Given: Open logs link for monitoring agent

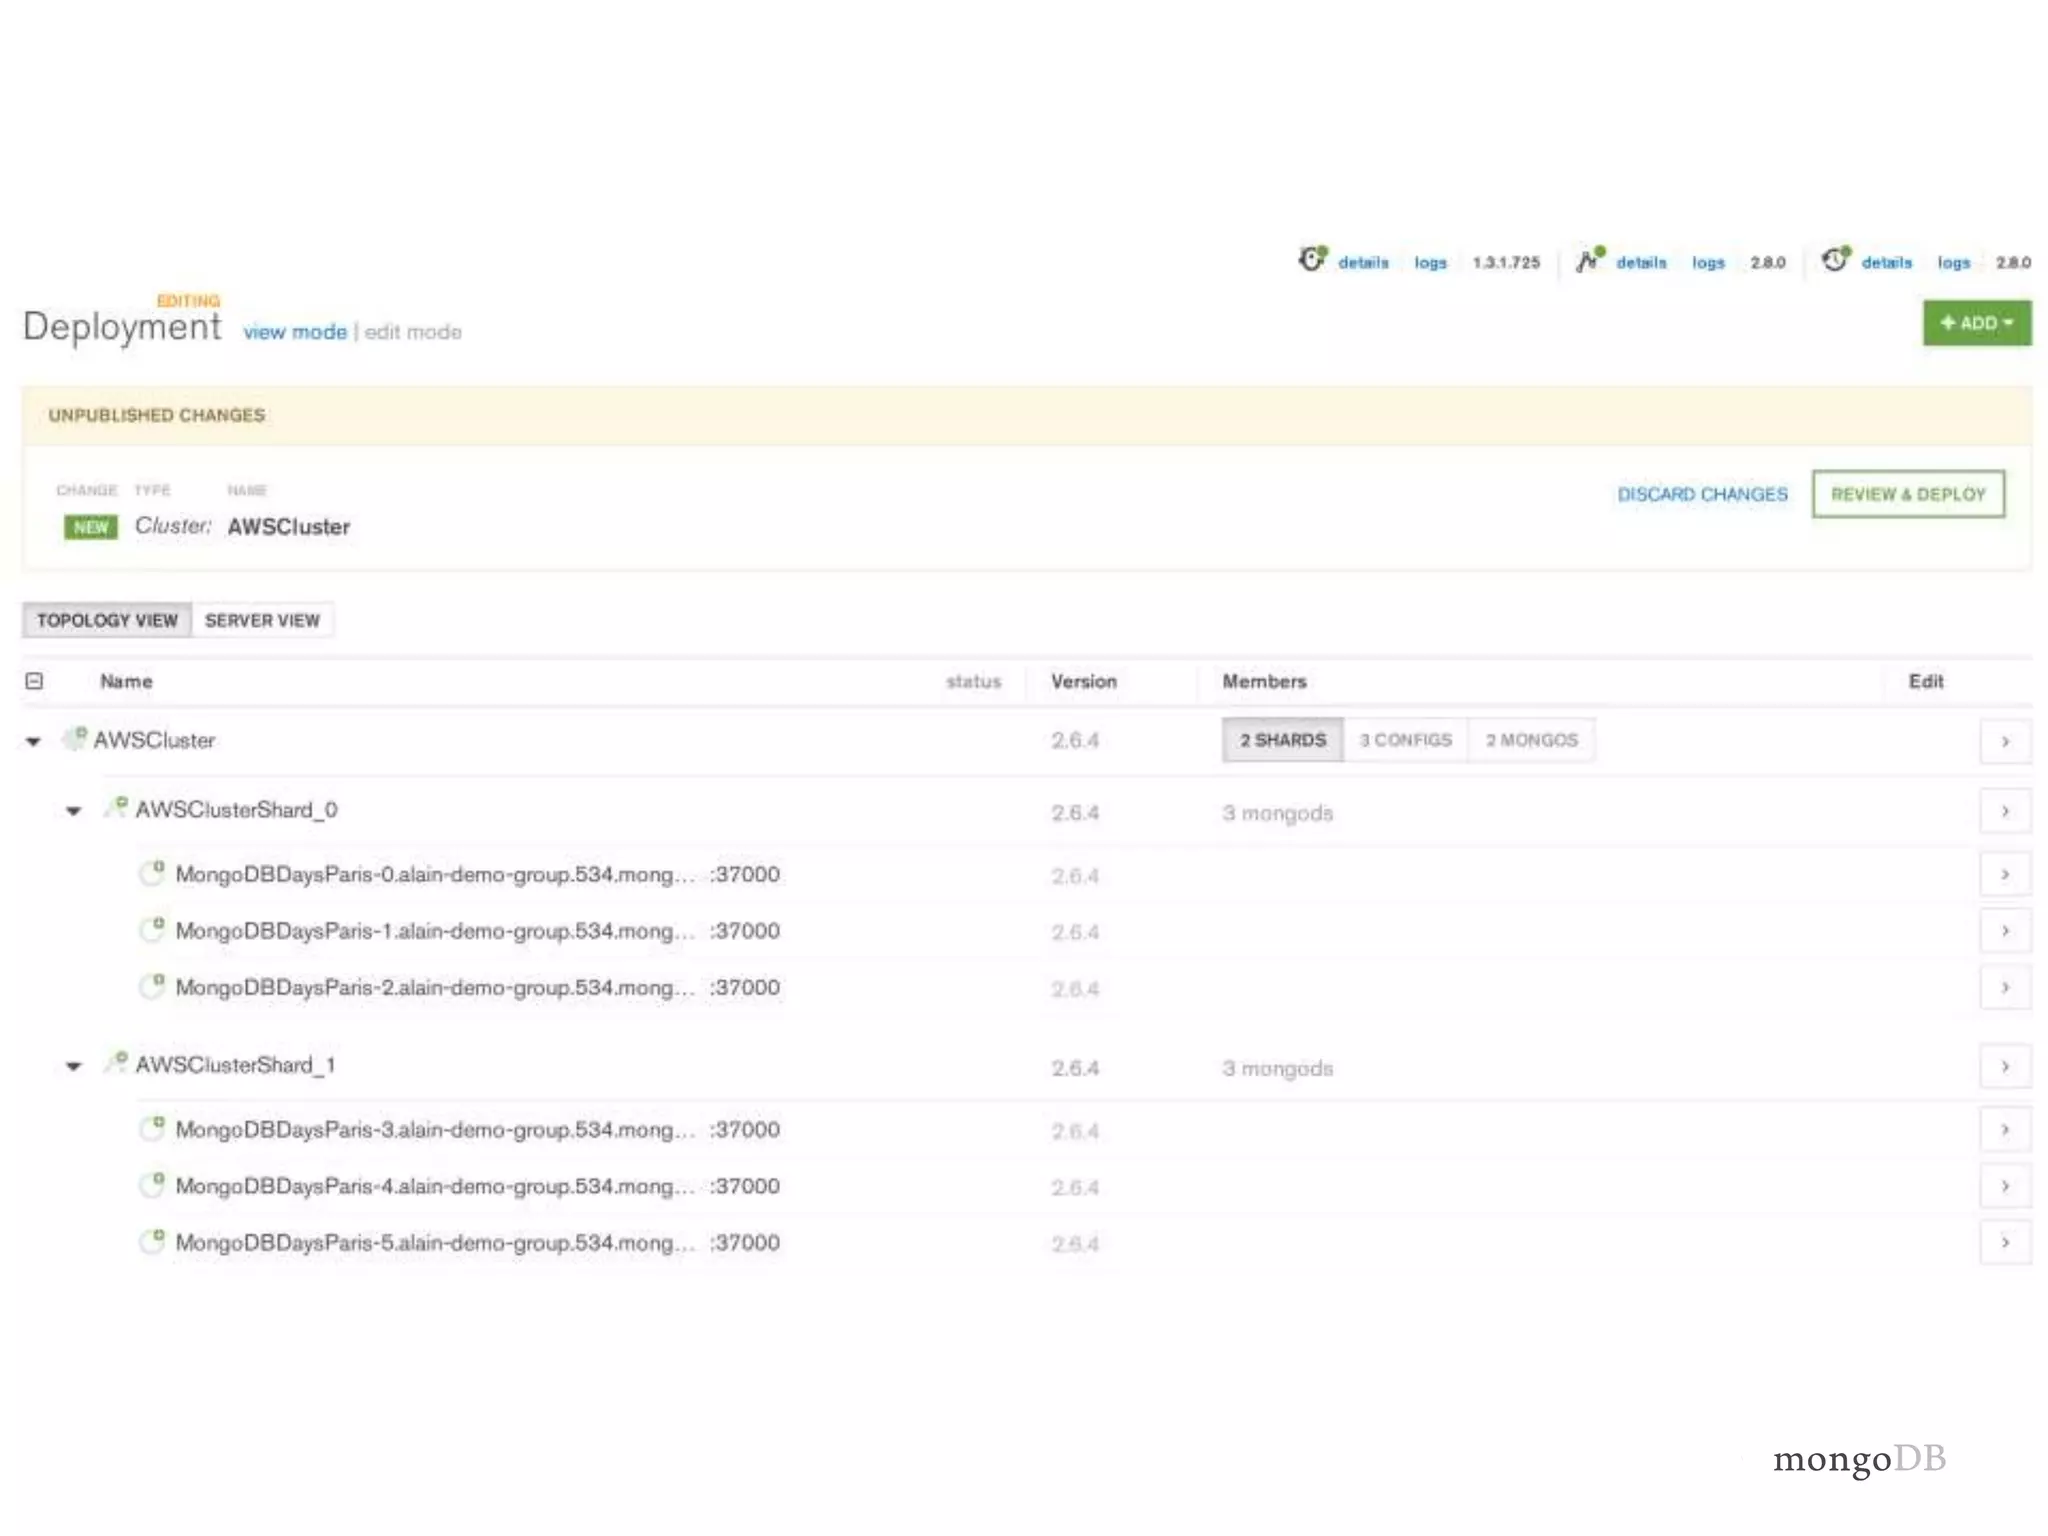Looking at the screenshot, I should point(1708,262).
